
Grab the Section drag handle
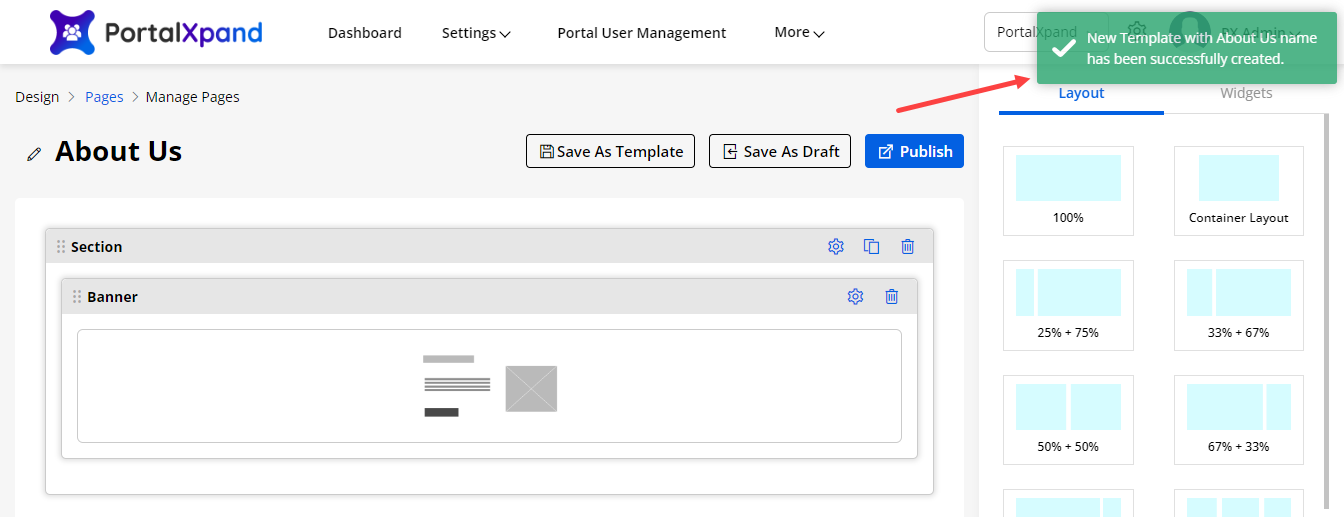61,247
